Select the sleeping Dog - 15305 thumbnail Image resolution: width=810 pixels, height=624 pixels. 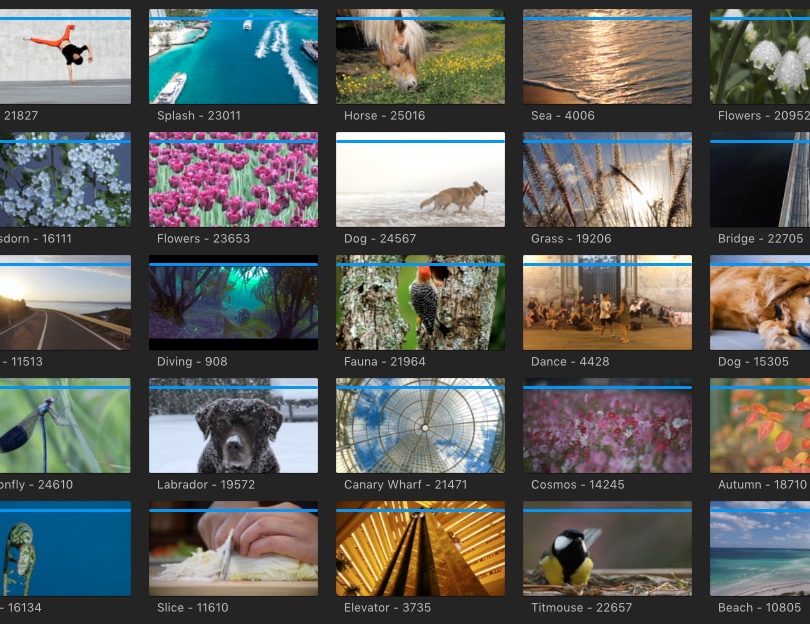click(760, 304)
